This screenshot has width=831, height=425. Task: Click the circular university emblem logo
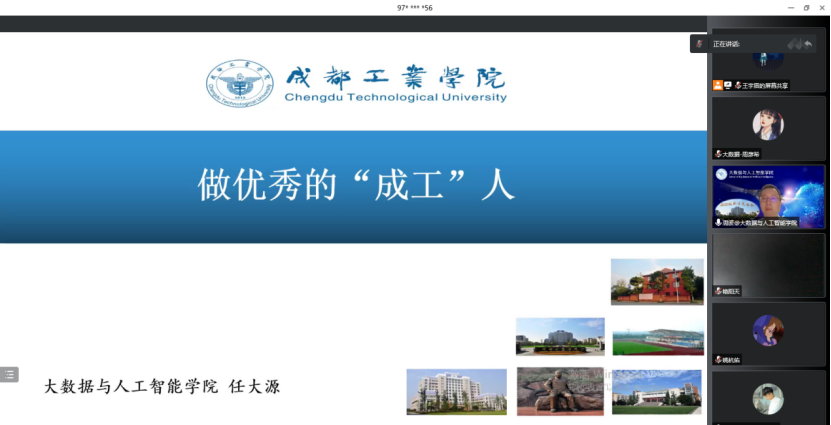click(x=240, y=83)
